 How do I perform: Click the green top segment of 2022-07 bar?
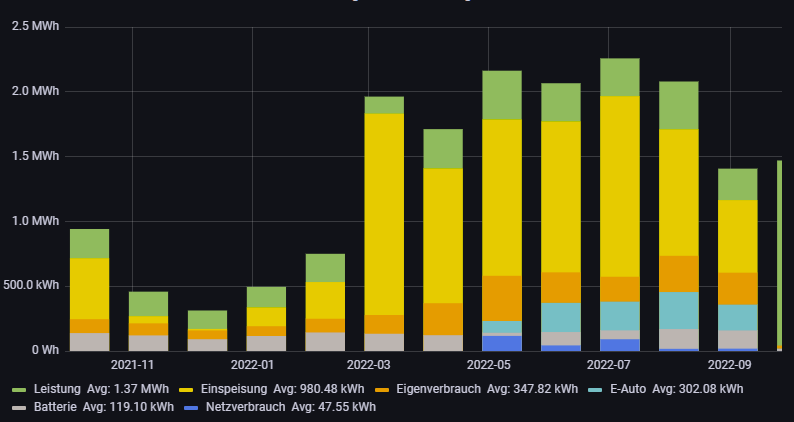[619, 77]
